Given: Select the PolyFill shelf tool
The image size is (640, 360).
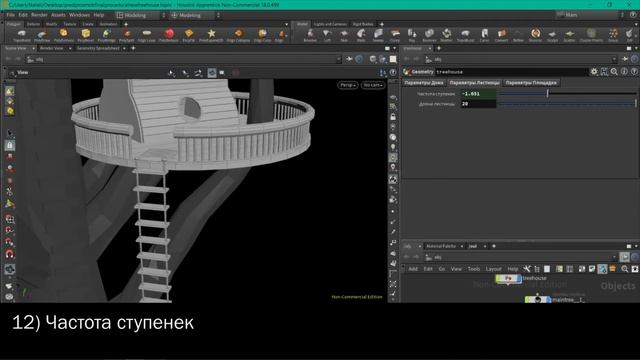Looking at the screenshot, I should tap(189, 35).
